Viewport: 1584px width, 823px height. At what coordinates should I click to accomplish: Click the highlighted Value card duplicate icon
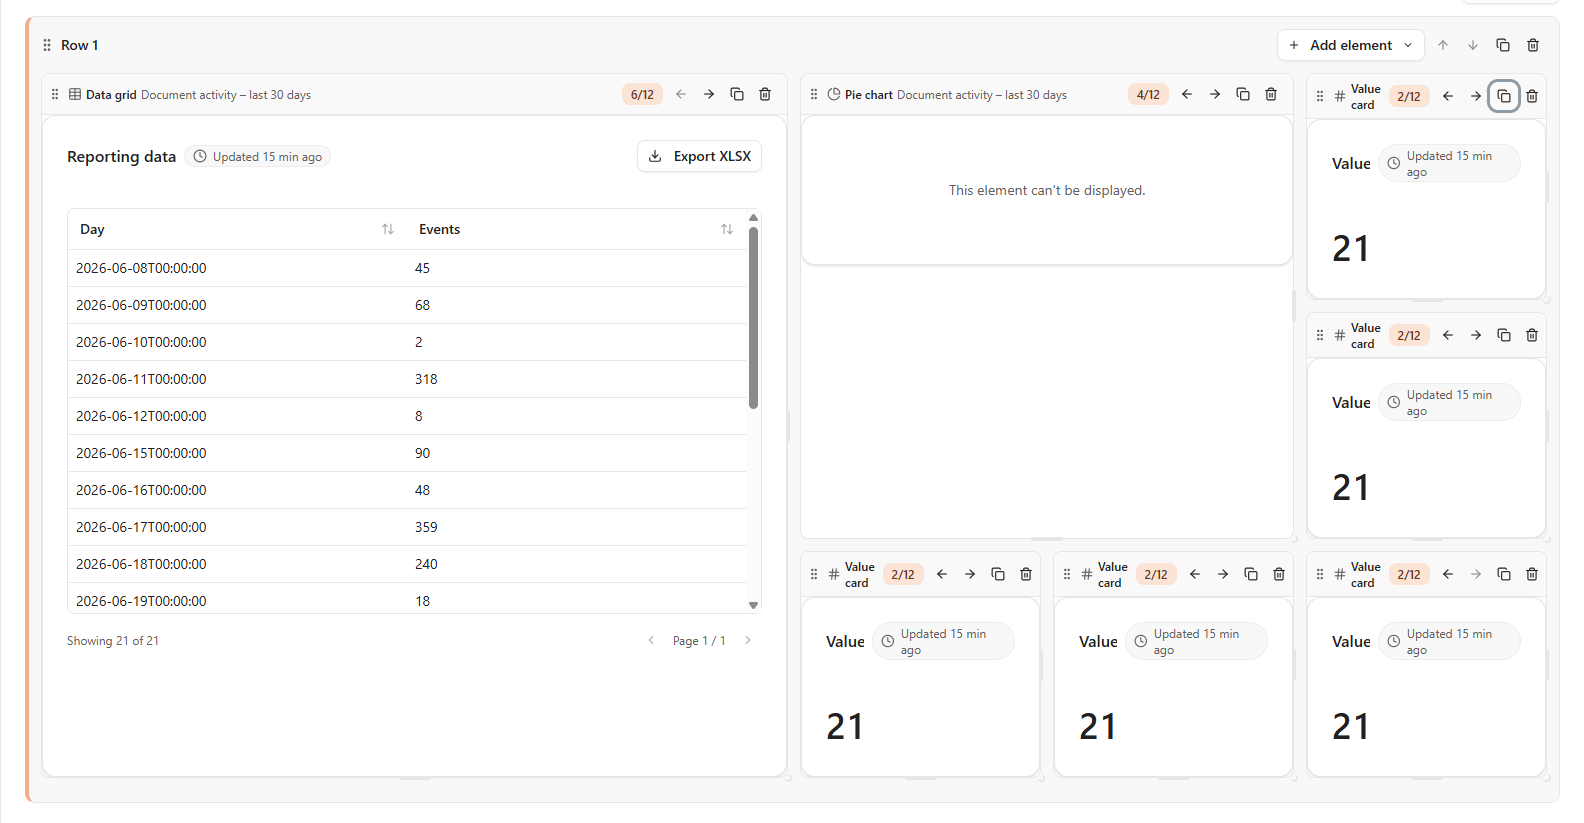pyautogui.click(x=1504, y=96)
